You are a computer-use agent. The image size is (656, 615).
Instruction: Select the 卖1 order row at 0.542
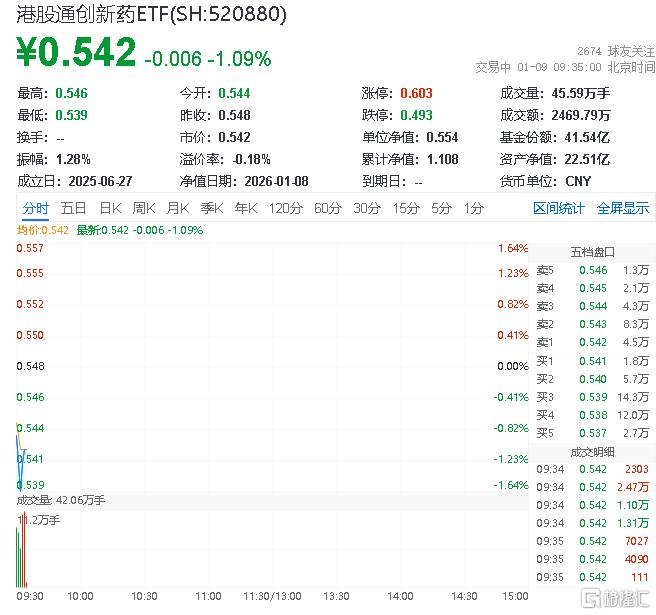click(592, 342)
